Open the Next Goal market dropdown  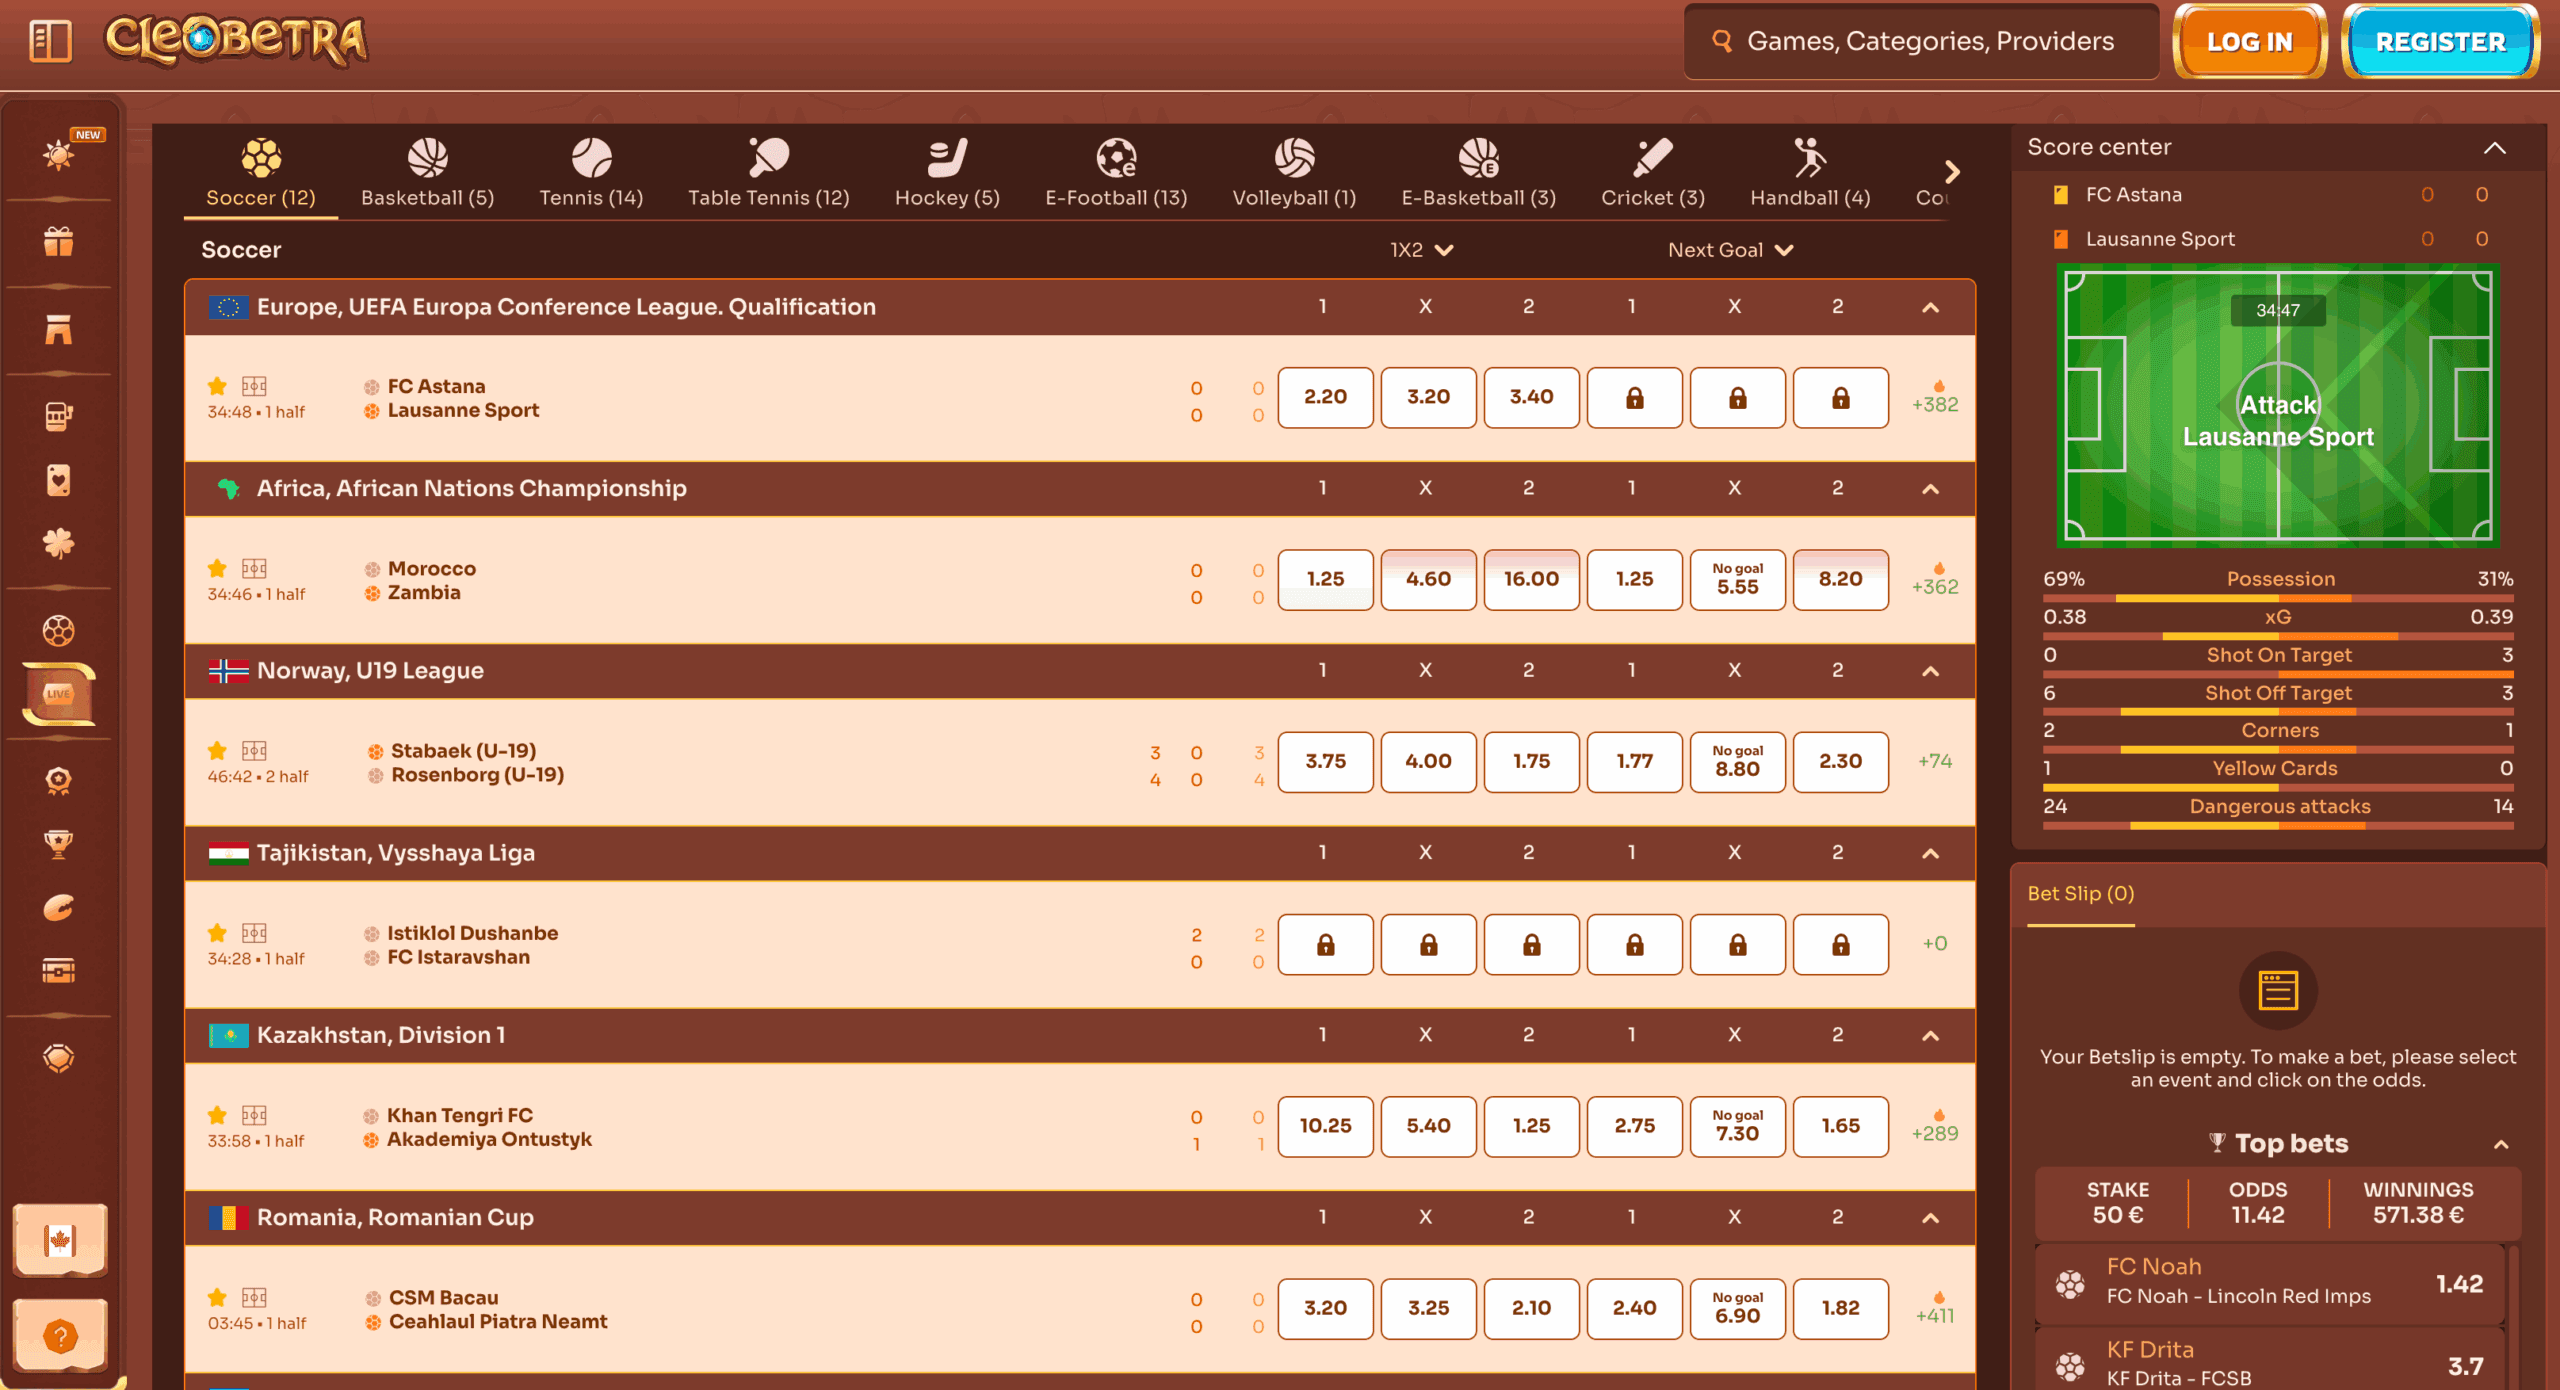tap(1730, 250)
